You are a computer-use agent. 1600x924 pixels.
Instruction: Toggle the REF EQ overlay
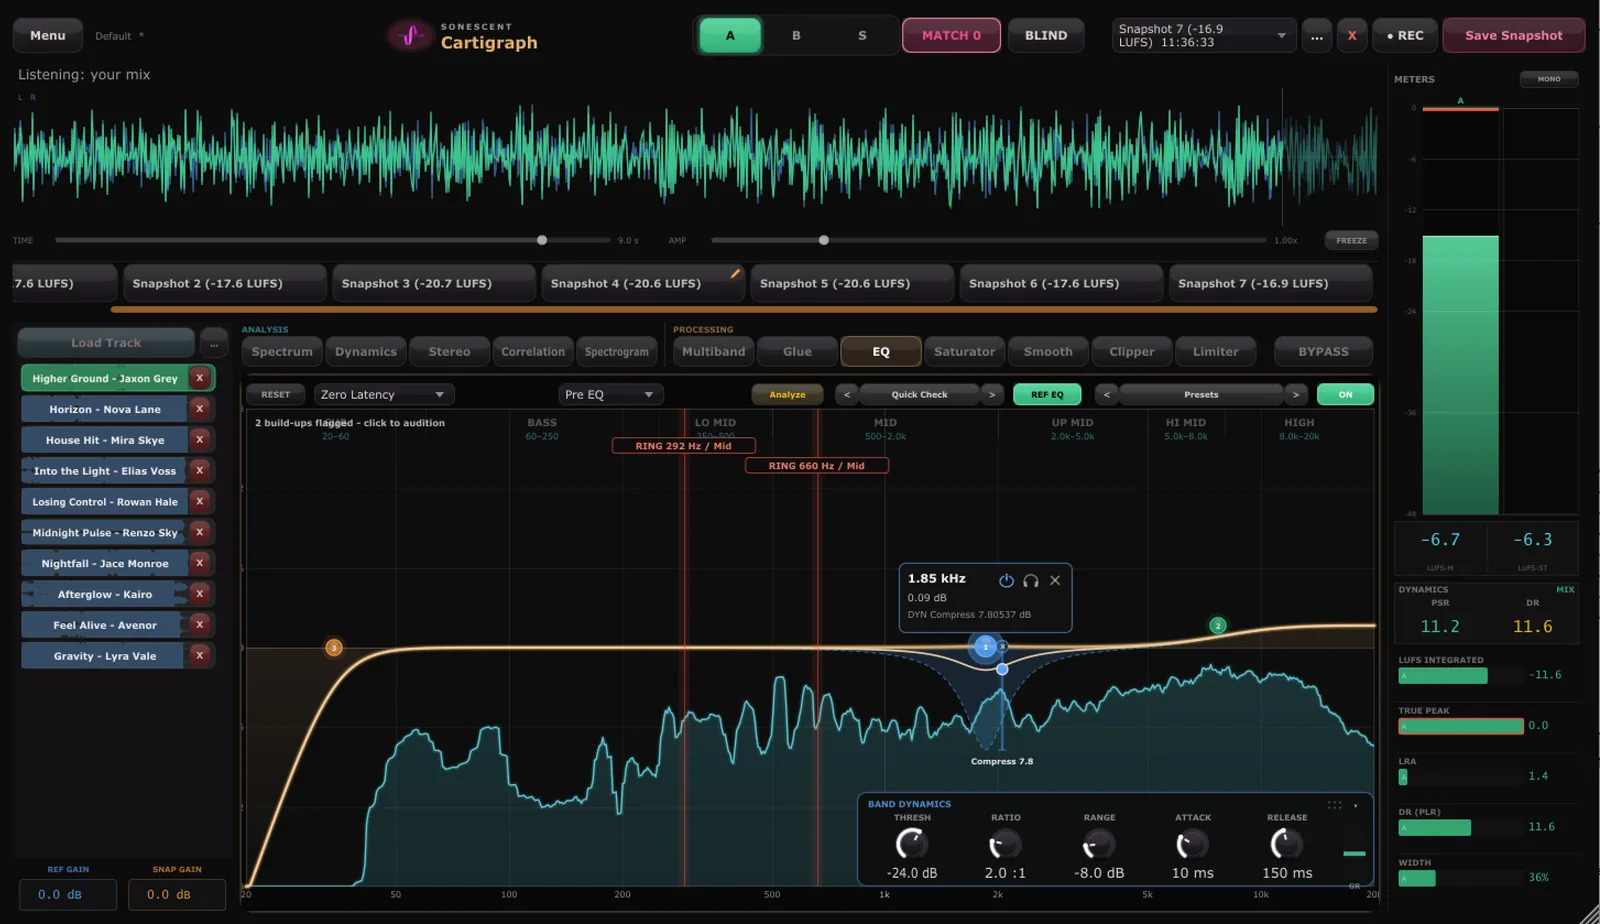point(1047,394)
